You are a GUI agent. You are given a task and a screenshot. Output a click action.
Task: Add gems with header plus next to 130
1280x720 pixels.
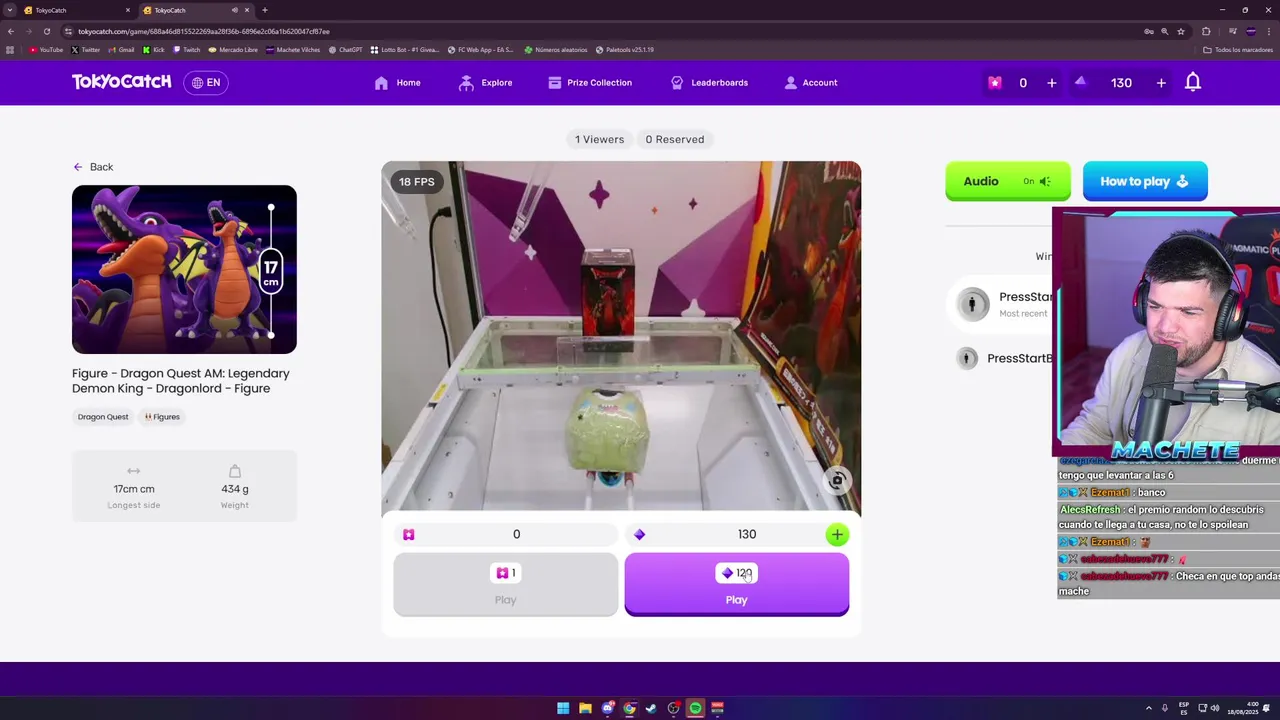1161,83
